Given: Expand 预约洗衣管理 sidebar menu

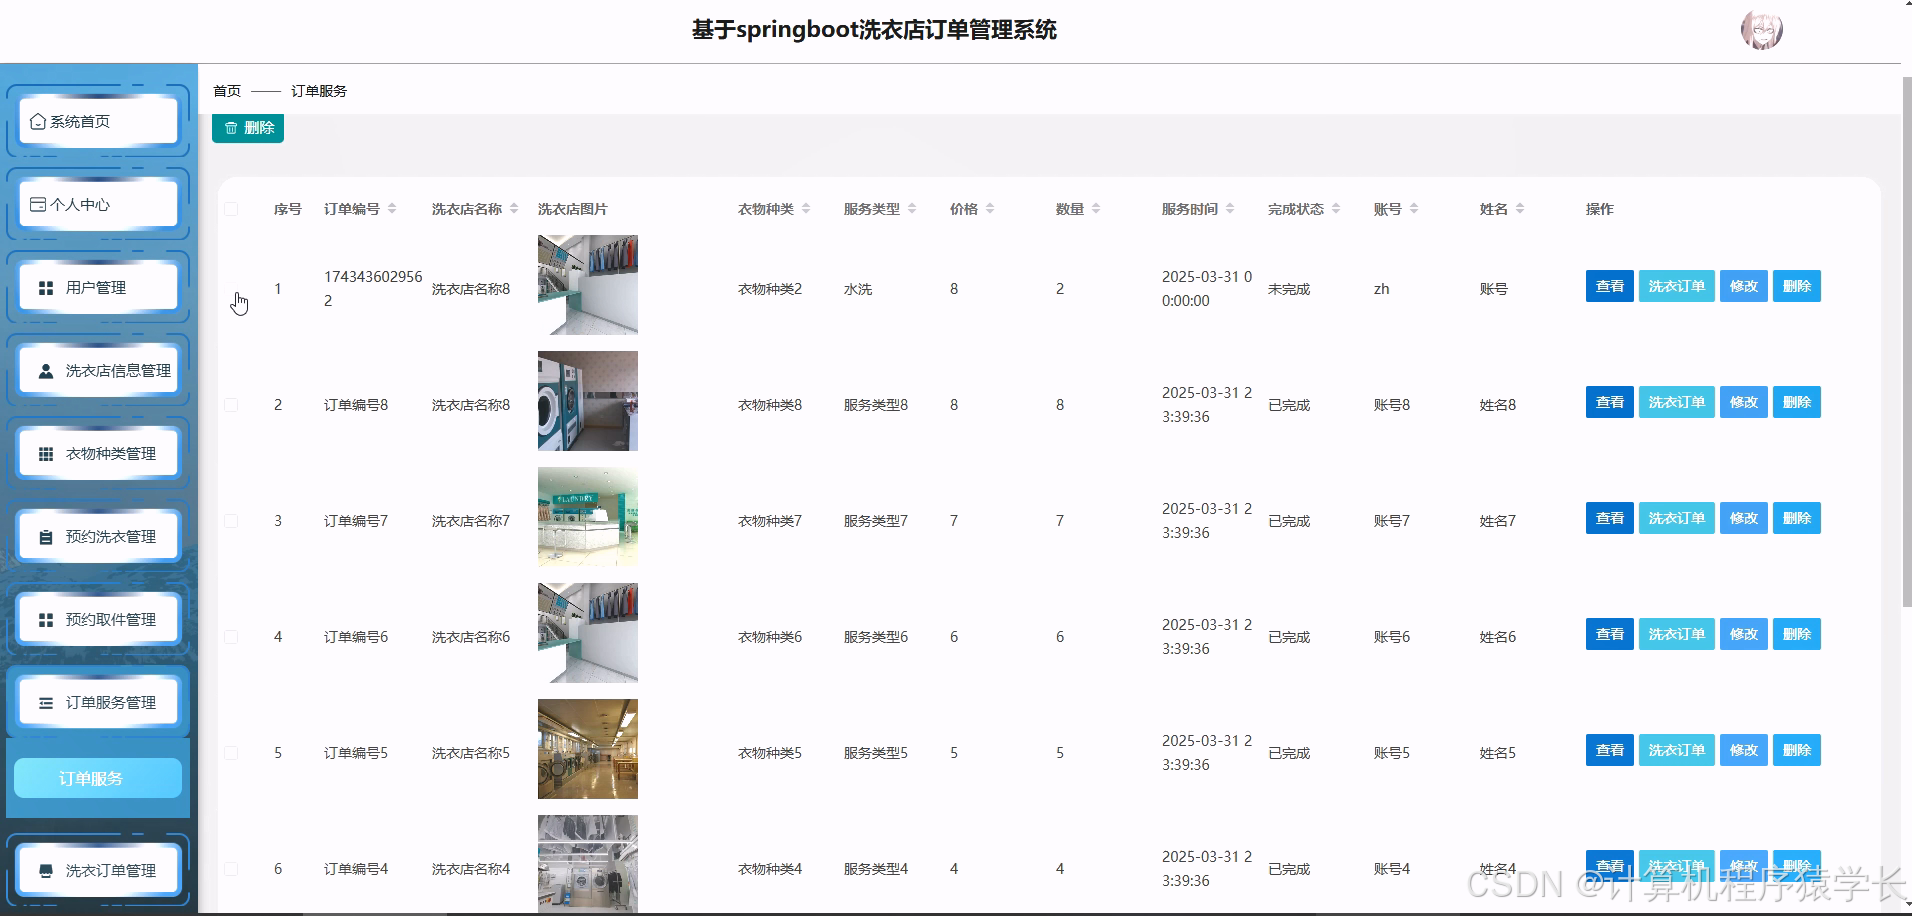Looking at the screenshot, I should pos(98,537).
